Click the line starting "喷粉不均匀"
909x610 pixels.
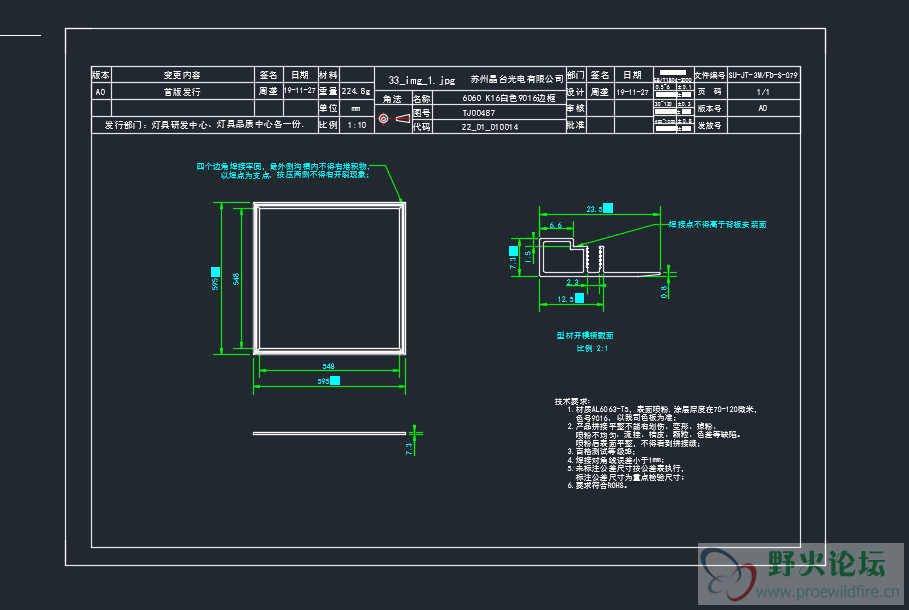point(658,434)
